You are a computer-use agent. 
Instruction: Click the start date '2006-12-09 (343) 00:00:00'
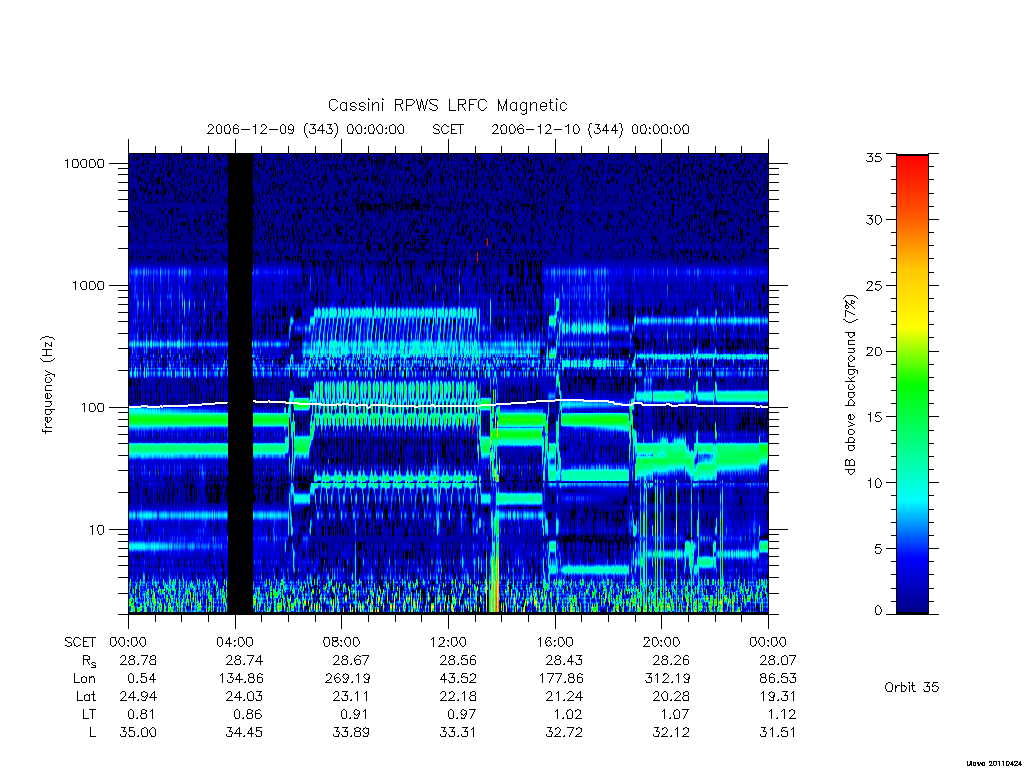(x=306, y=129)
